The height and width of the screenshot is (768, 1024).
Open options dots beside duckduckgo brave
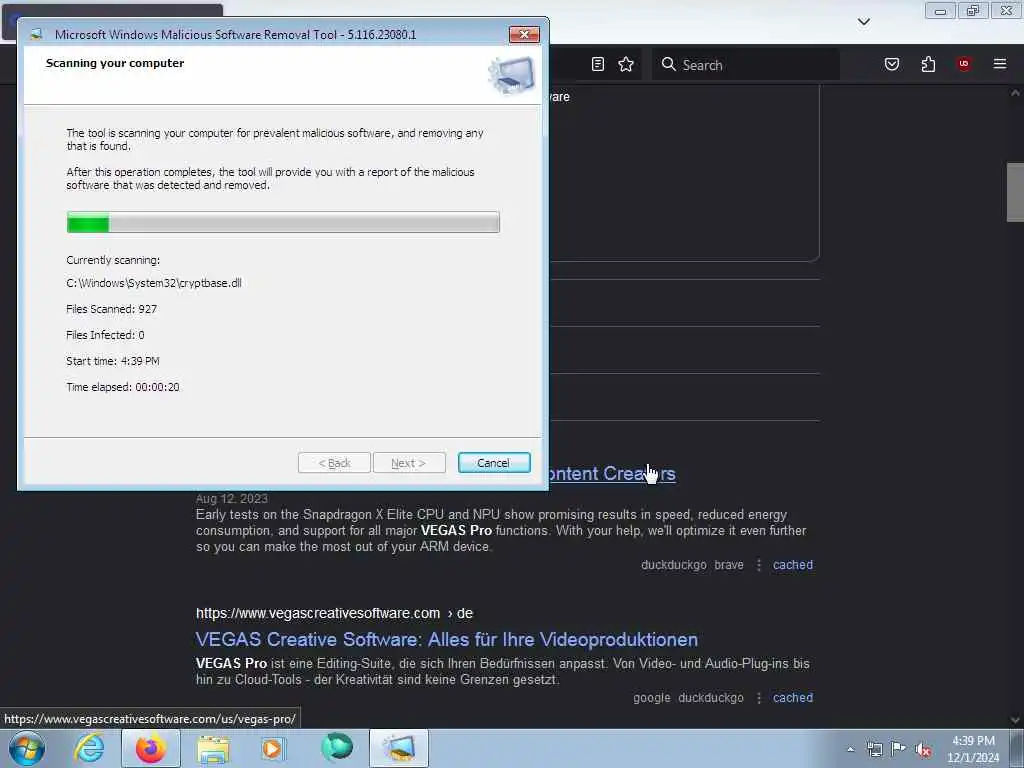(x=759, y=565)
